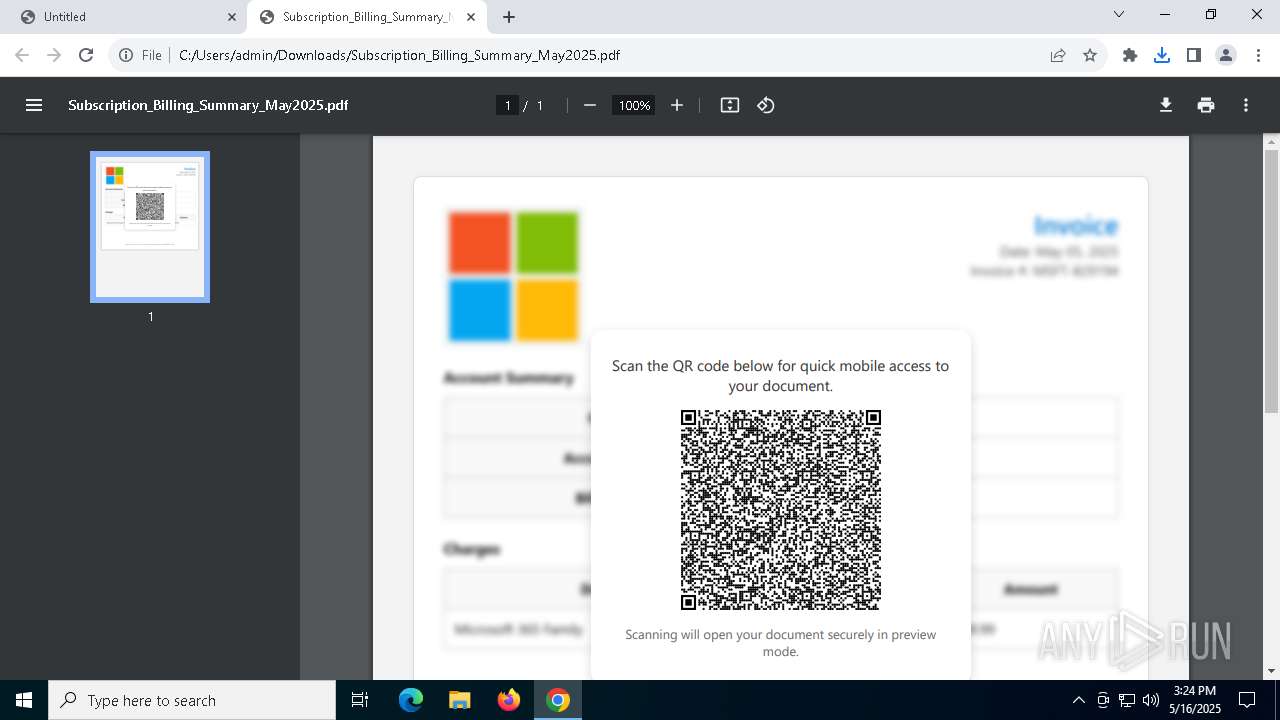The width and height of the screenshot is (1280, 720).
Task: Close the Untitled tab
Action: [x=231, y=17]
